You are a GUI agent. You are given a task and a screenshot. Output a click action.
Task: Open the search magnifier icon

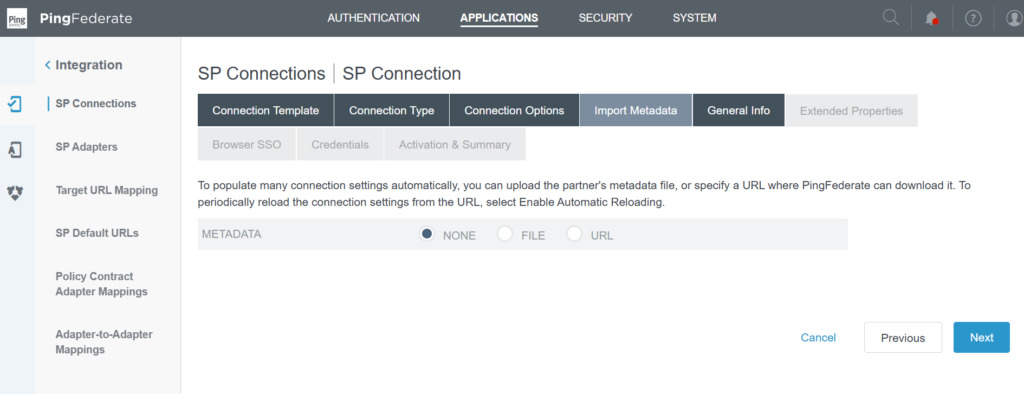(890, 18)
